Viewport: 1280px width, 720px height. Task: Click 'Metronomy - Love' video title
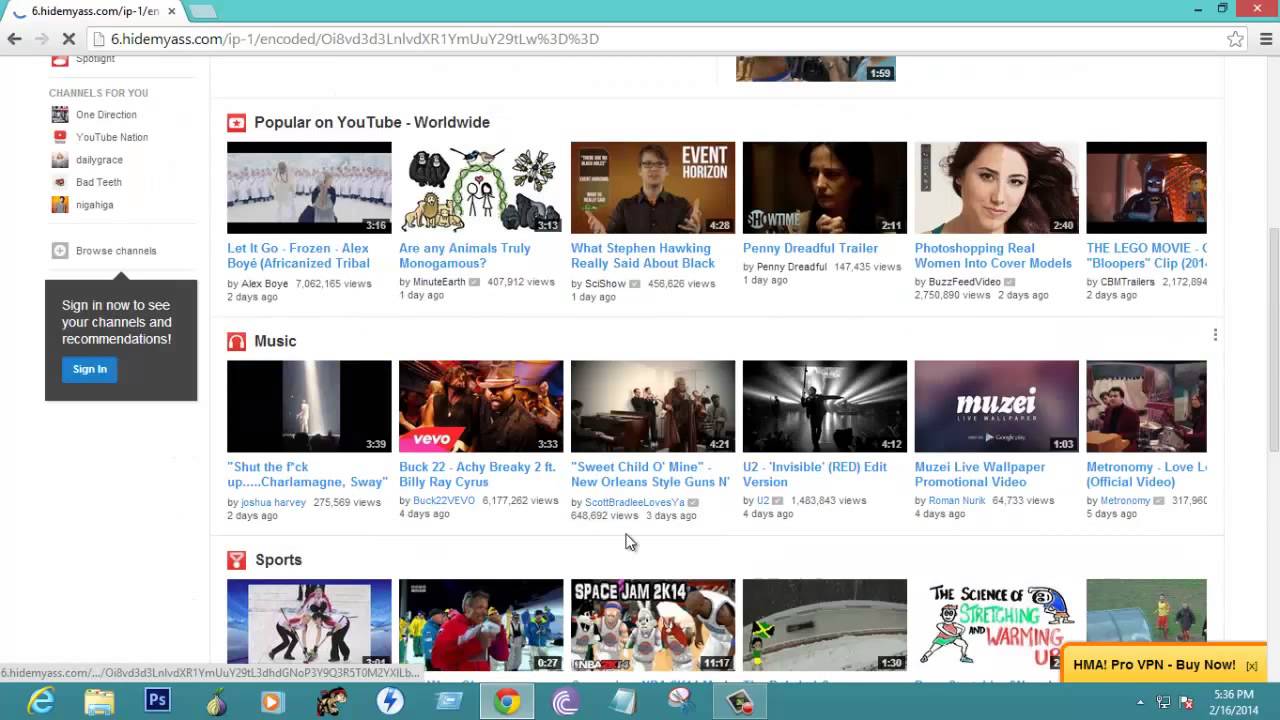[x=1147, y=475]
